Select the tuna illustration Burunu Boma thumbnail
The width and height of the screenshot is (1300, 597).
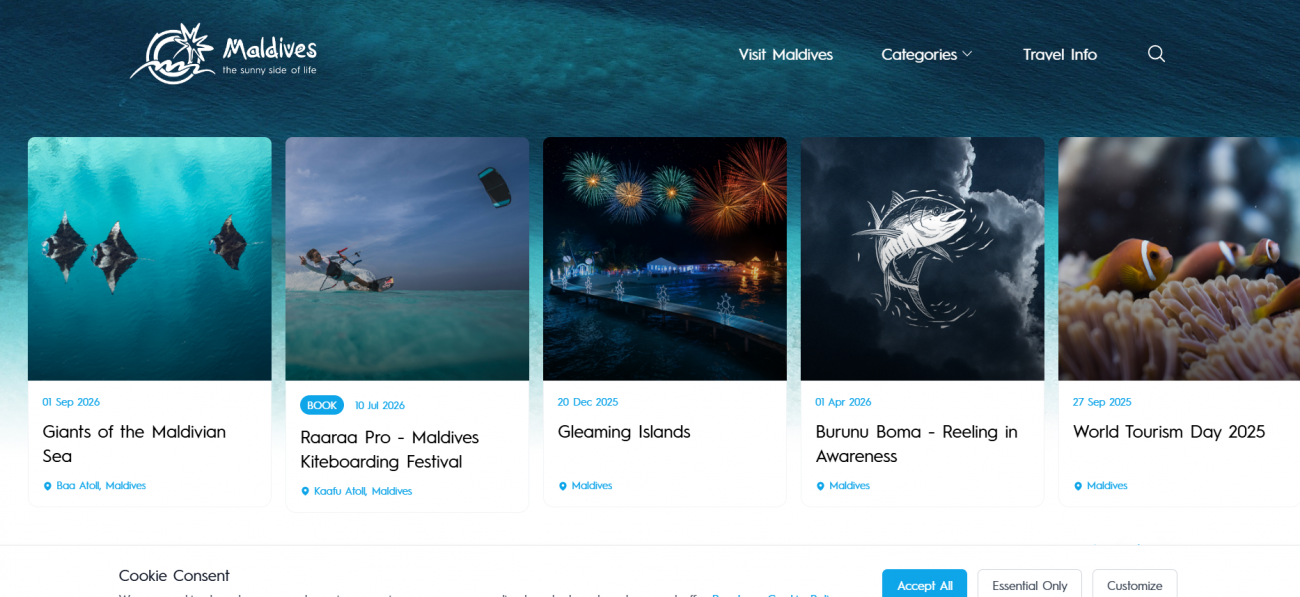[923, 259]
